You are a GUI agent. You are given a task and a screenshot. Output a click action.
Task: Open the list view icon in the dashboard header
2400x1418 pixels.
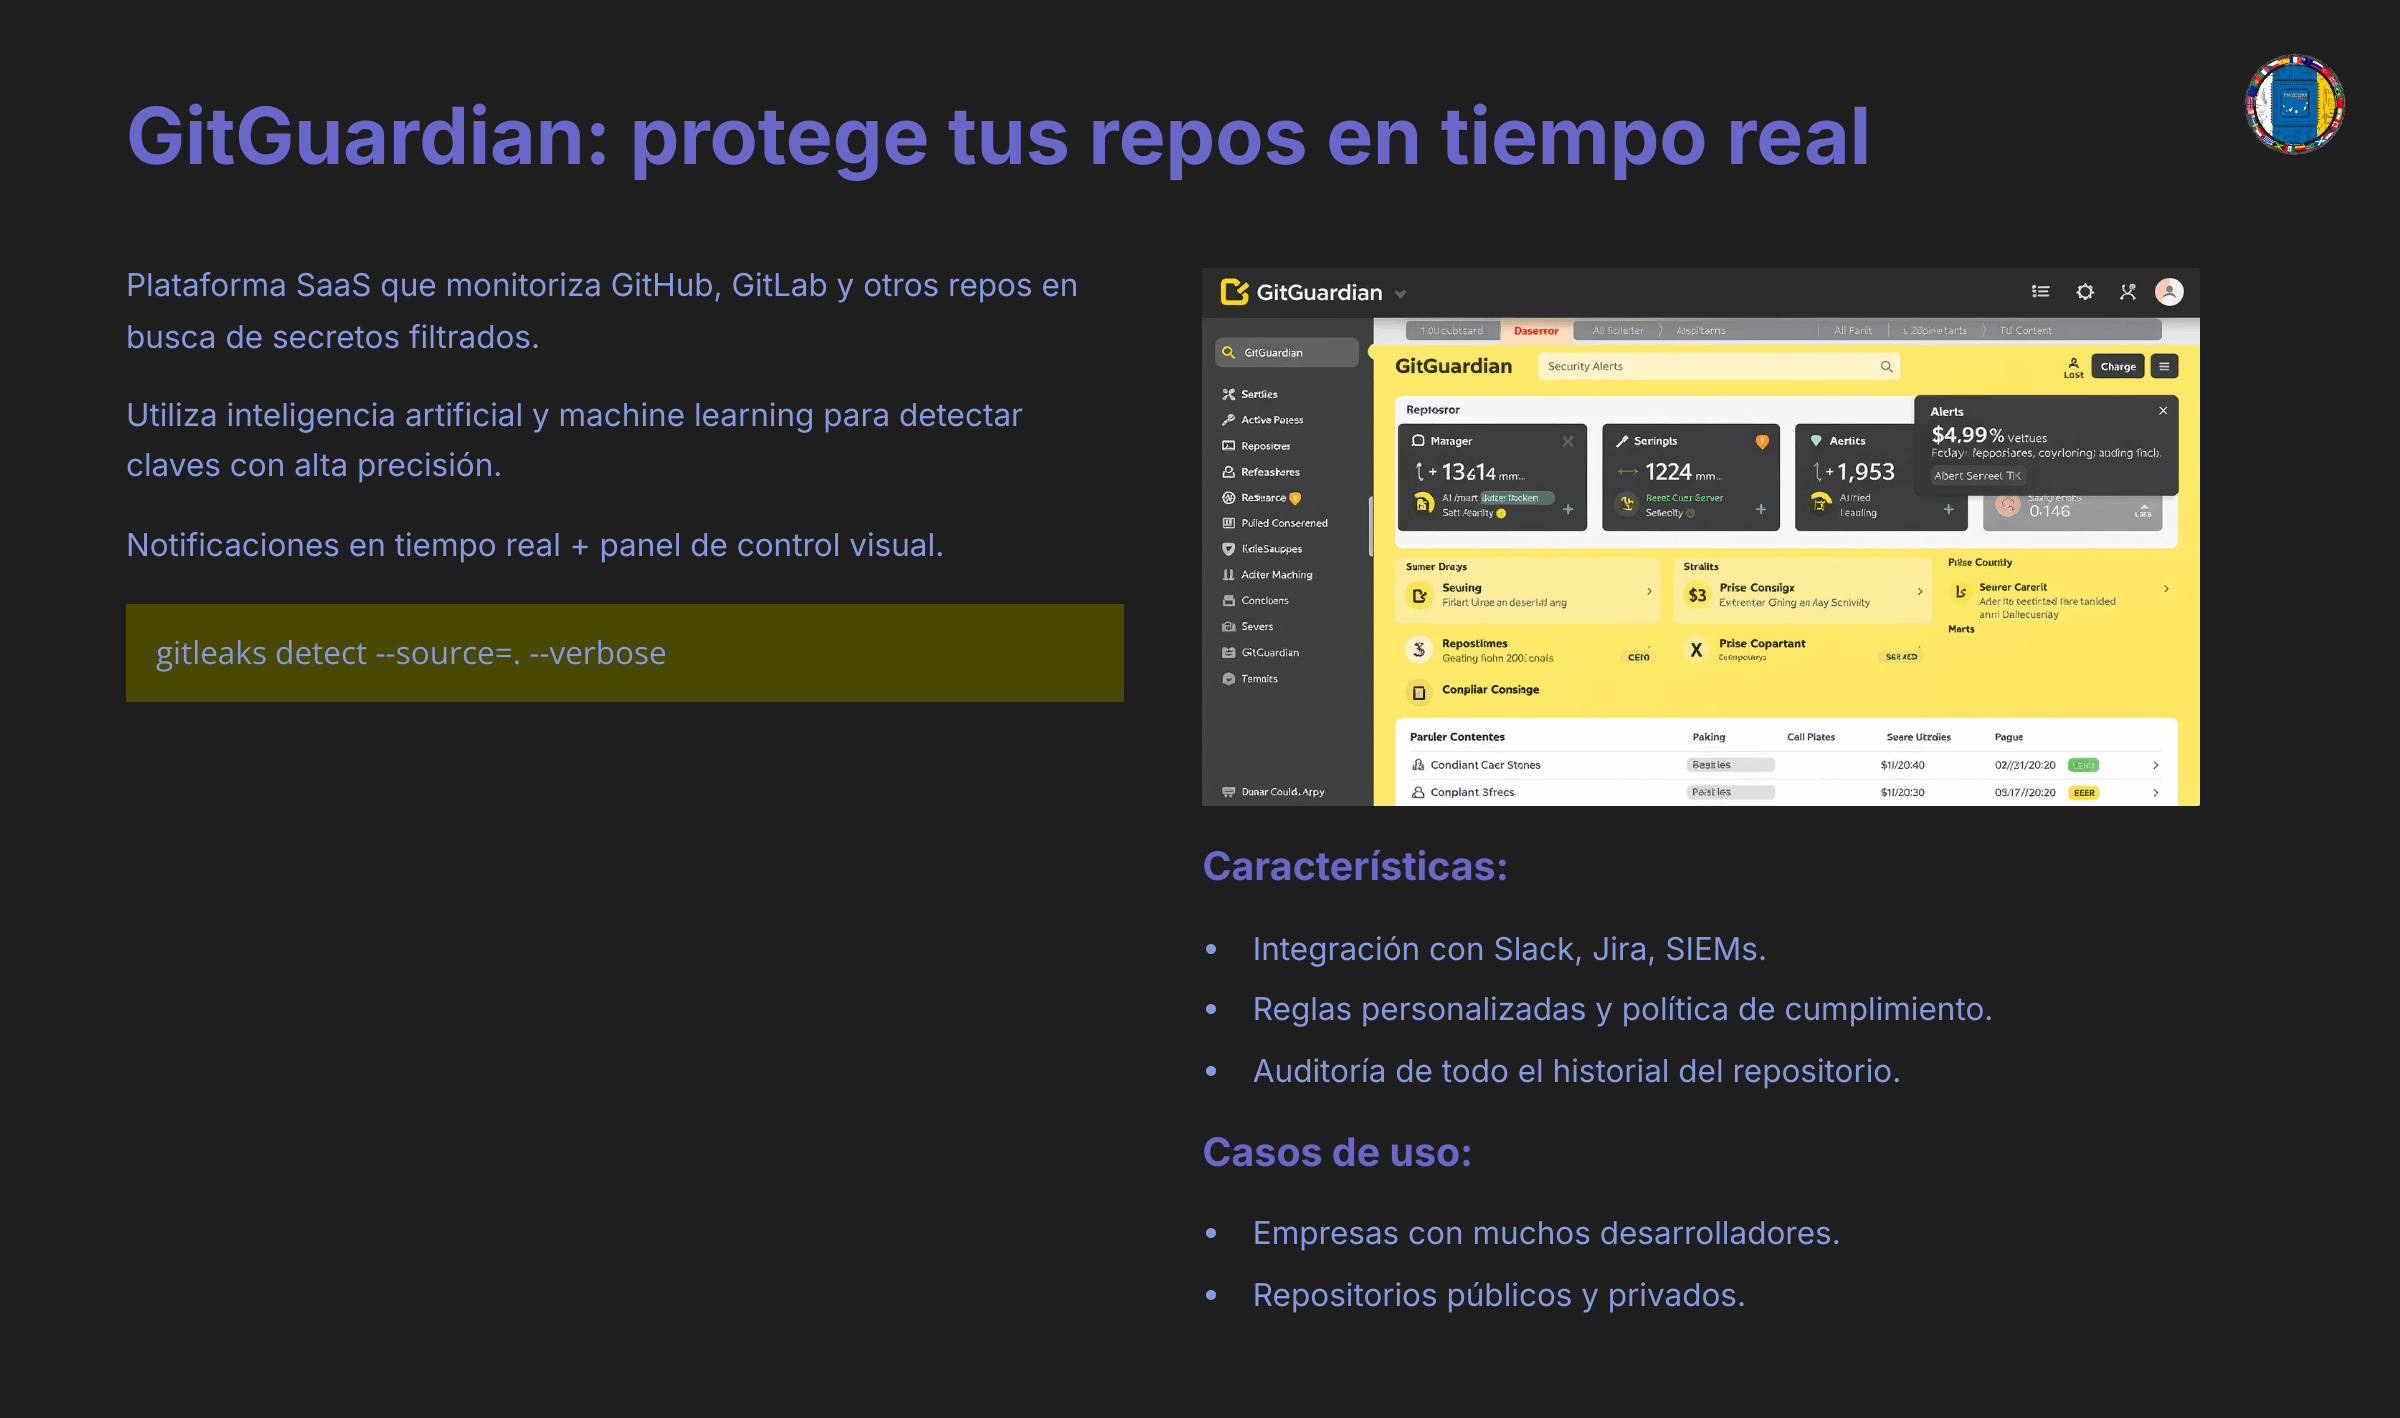click(x=2040, y=292)
